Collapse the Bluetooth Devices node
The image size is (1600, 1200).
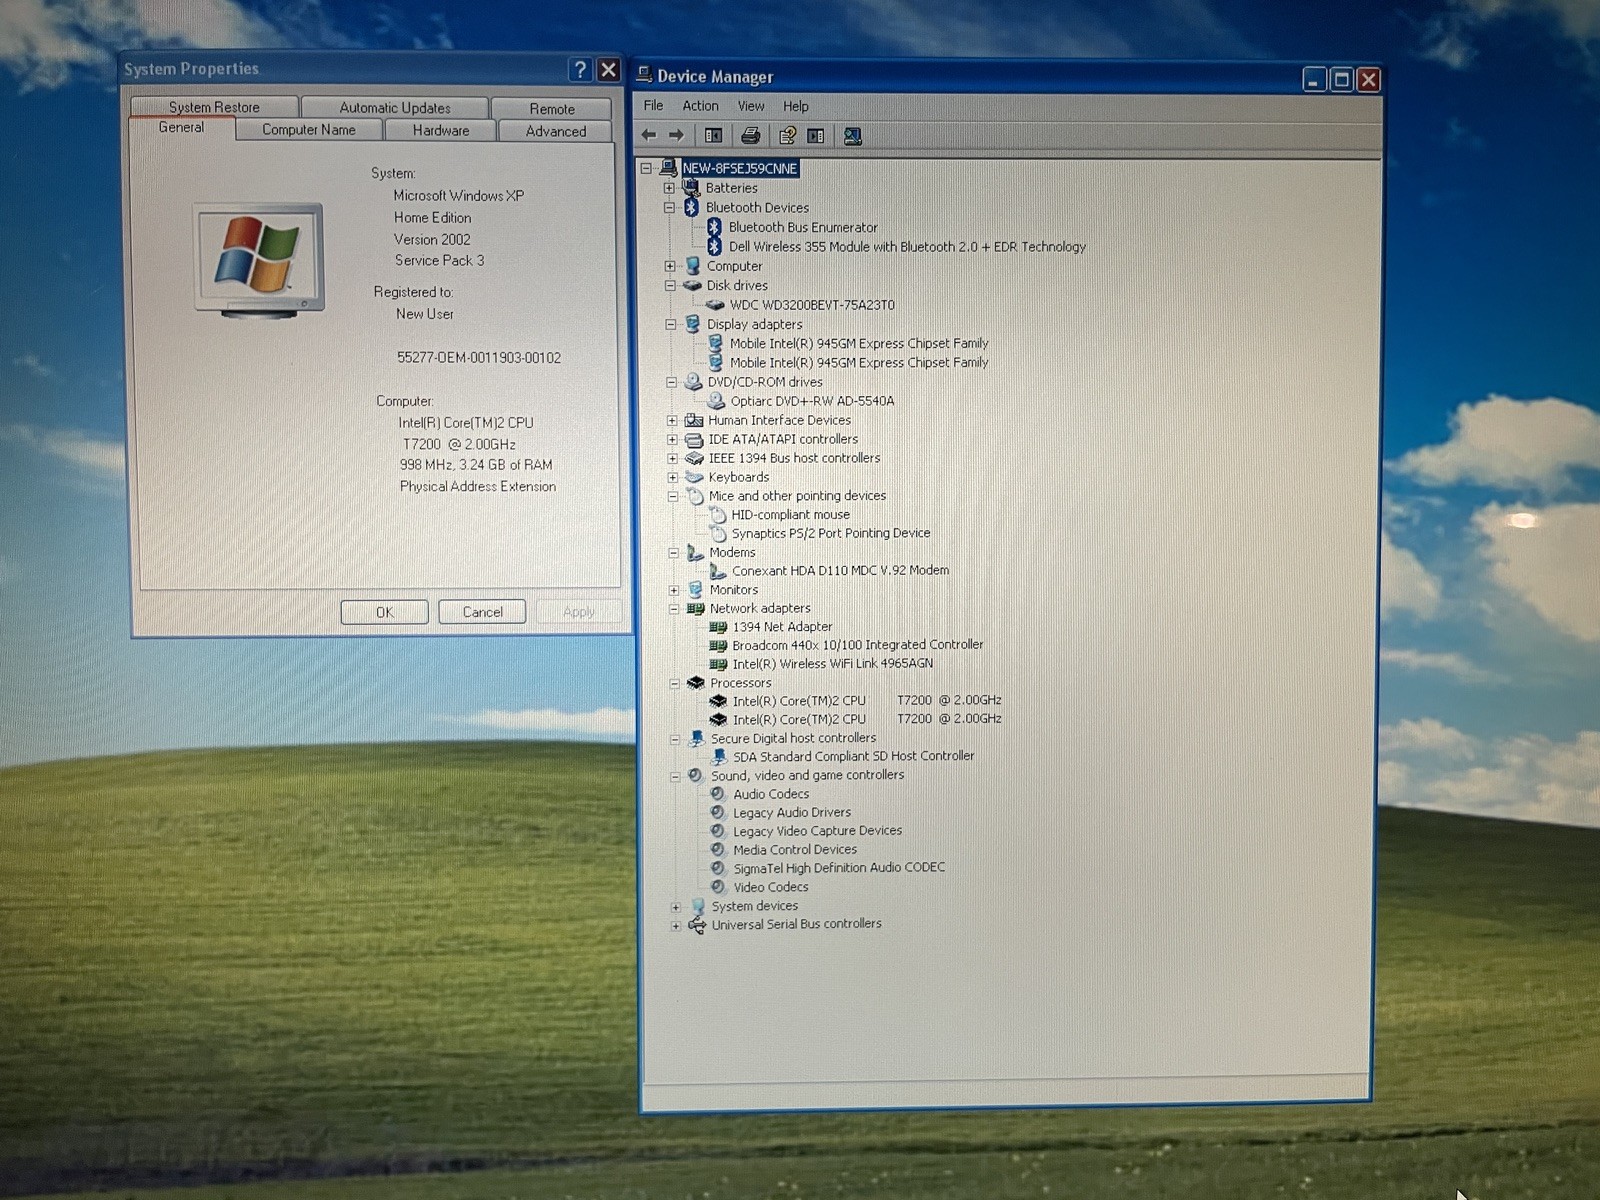coord(669,208)
